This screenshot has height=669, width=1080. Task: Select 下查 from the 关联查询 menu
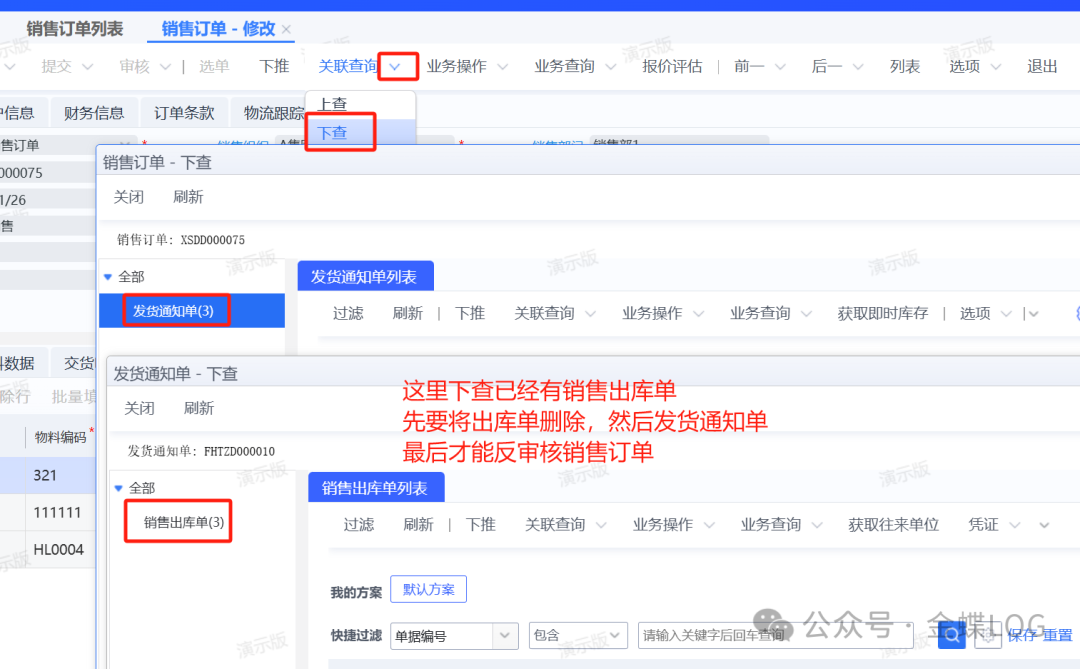pos(333,133)
